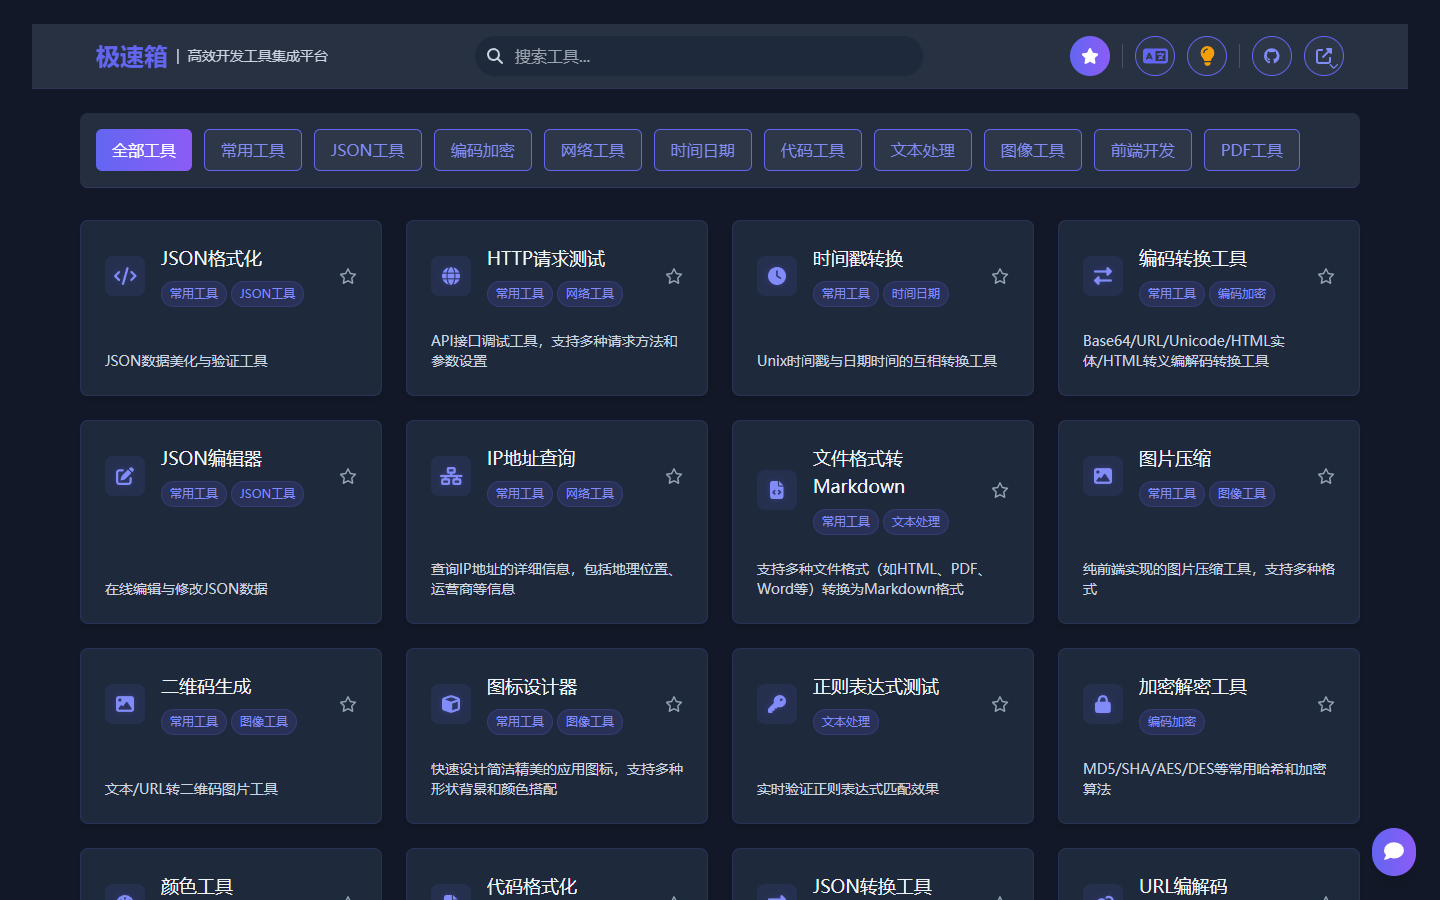This screenshot has height=900, width=1440.
Task: Select the 全部工具 category tab
Action: [144, 150]
